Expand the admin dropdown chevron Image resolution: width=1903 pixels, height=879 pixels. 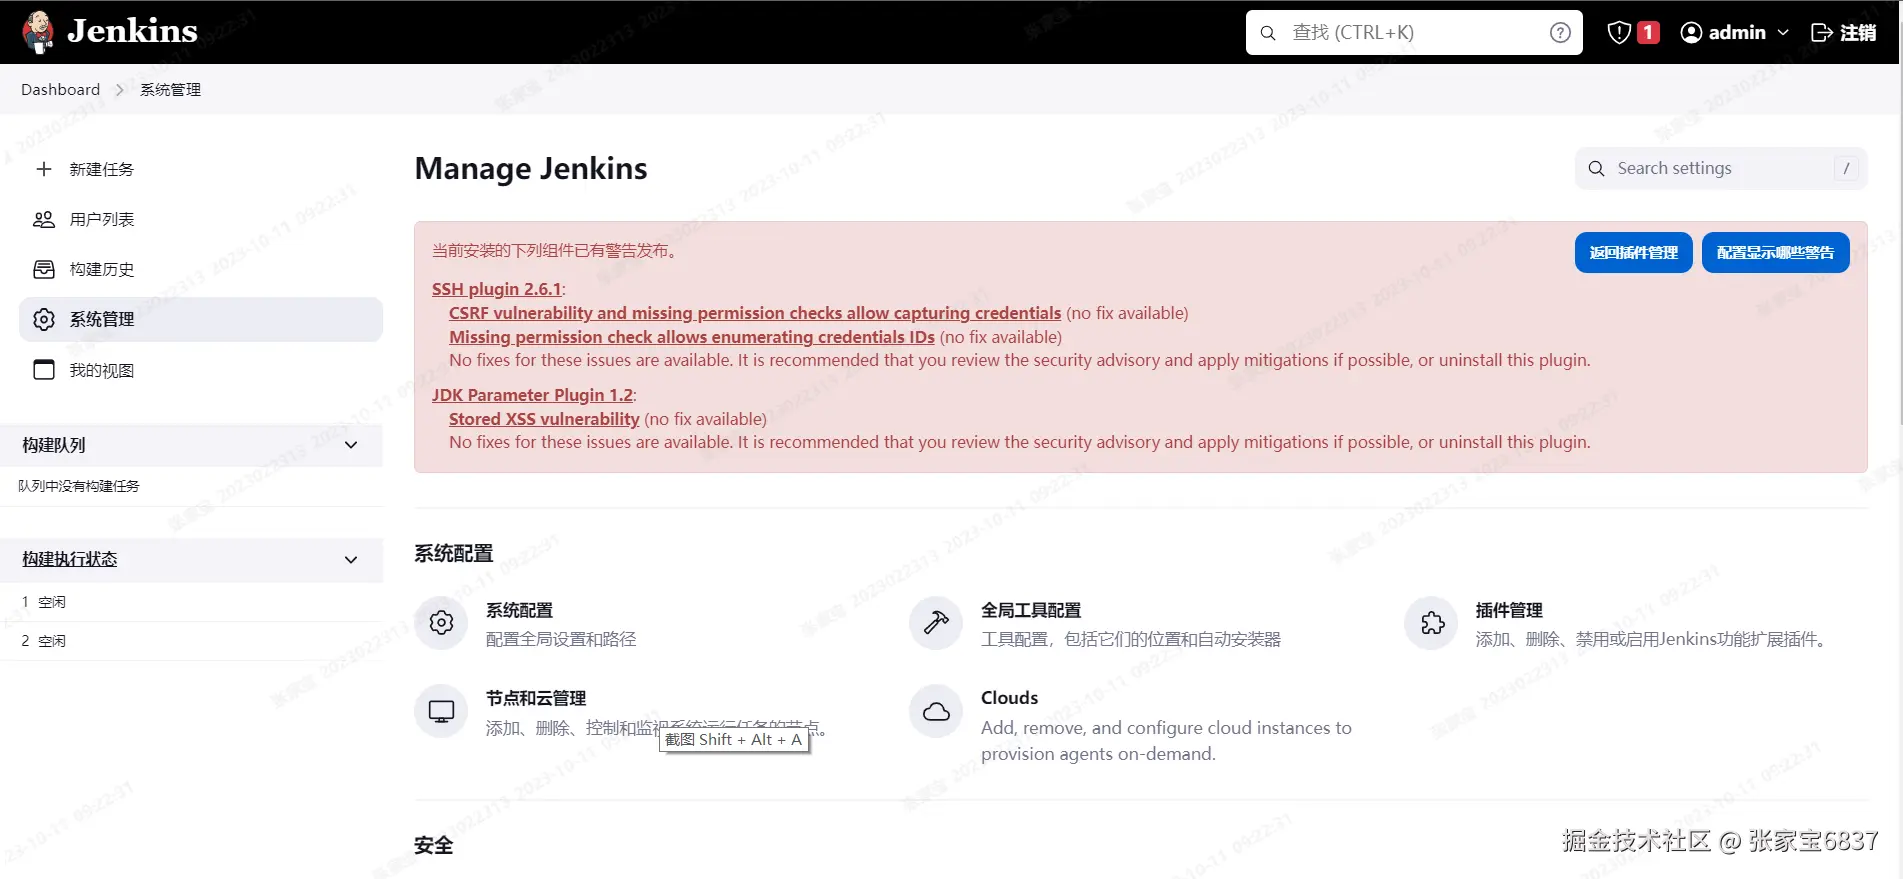point(1783,33)
